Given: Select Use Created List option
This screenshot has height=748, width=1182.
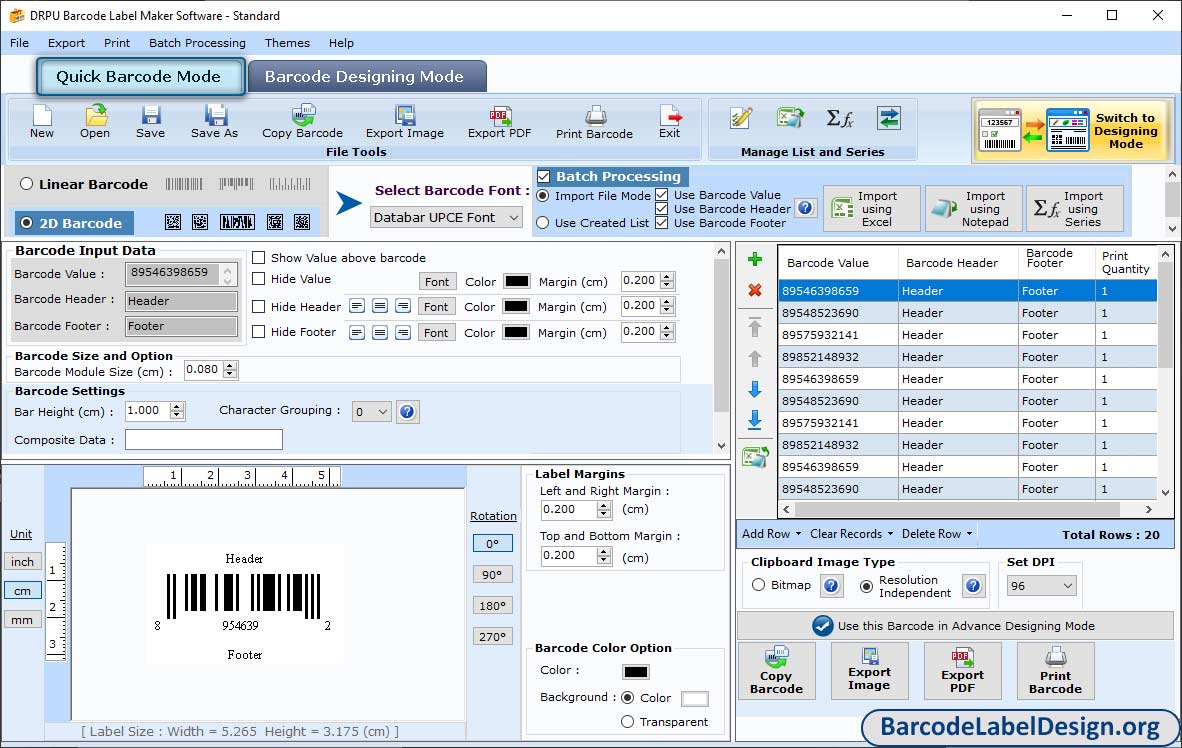Looking at the screenshot, I should (543, 223).
